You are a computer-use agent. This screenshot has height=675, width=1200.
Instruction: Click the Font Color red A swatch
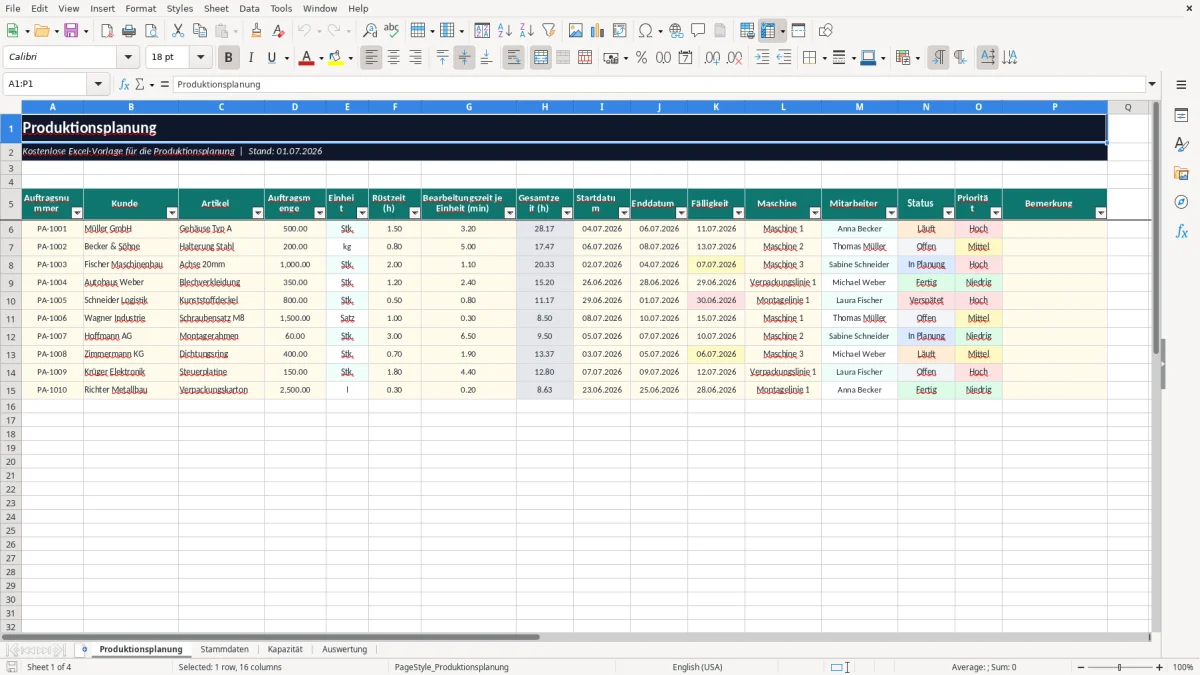(305, 58)
